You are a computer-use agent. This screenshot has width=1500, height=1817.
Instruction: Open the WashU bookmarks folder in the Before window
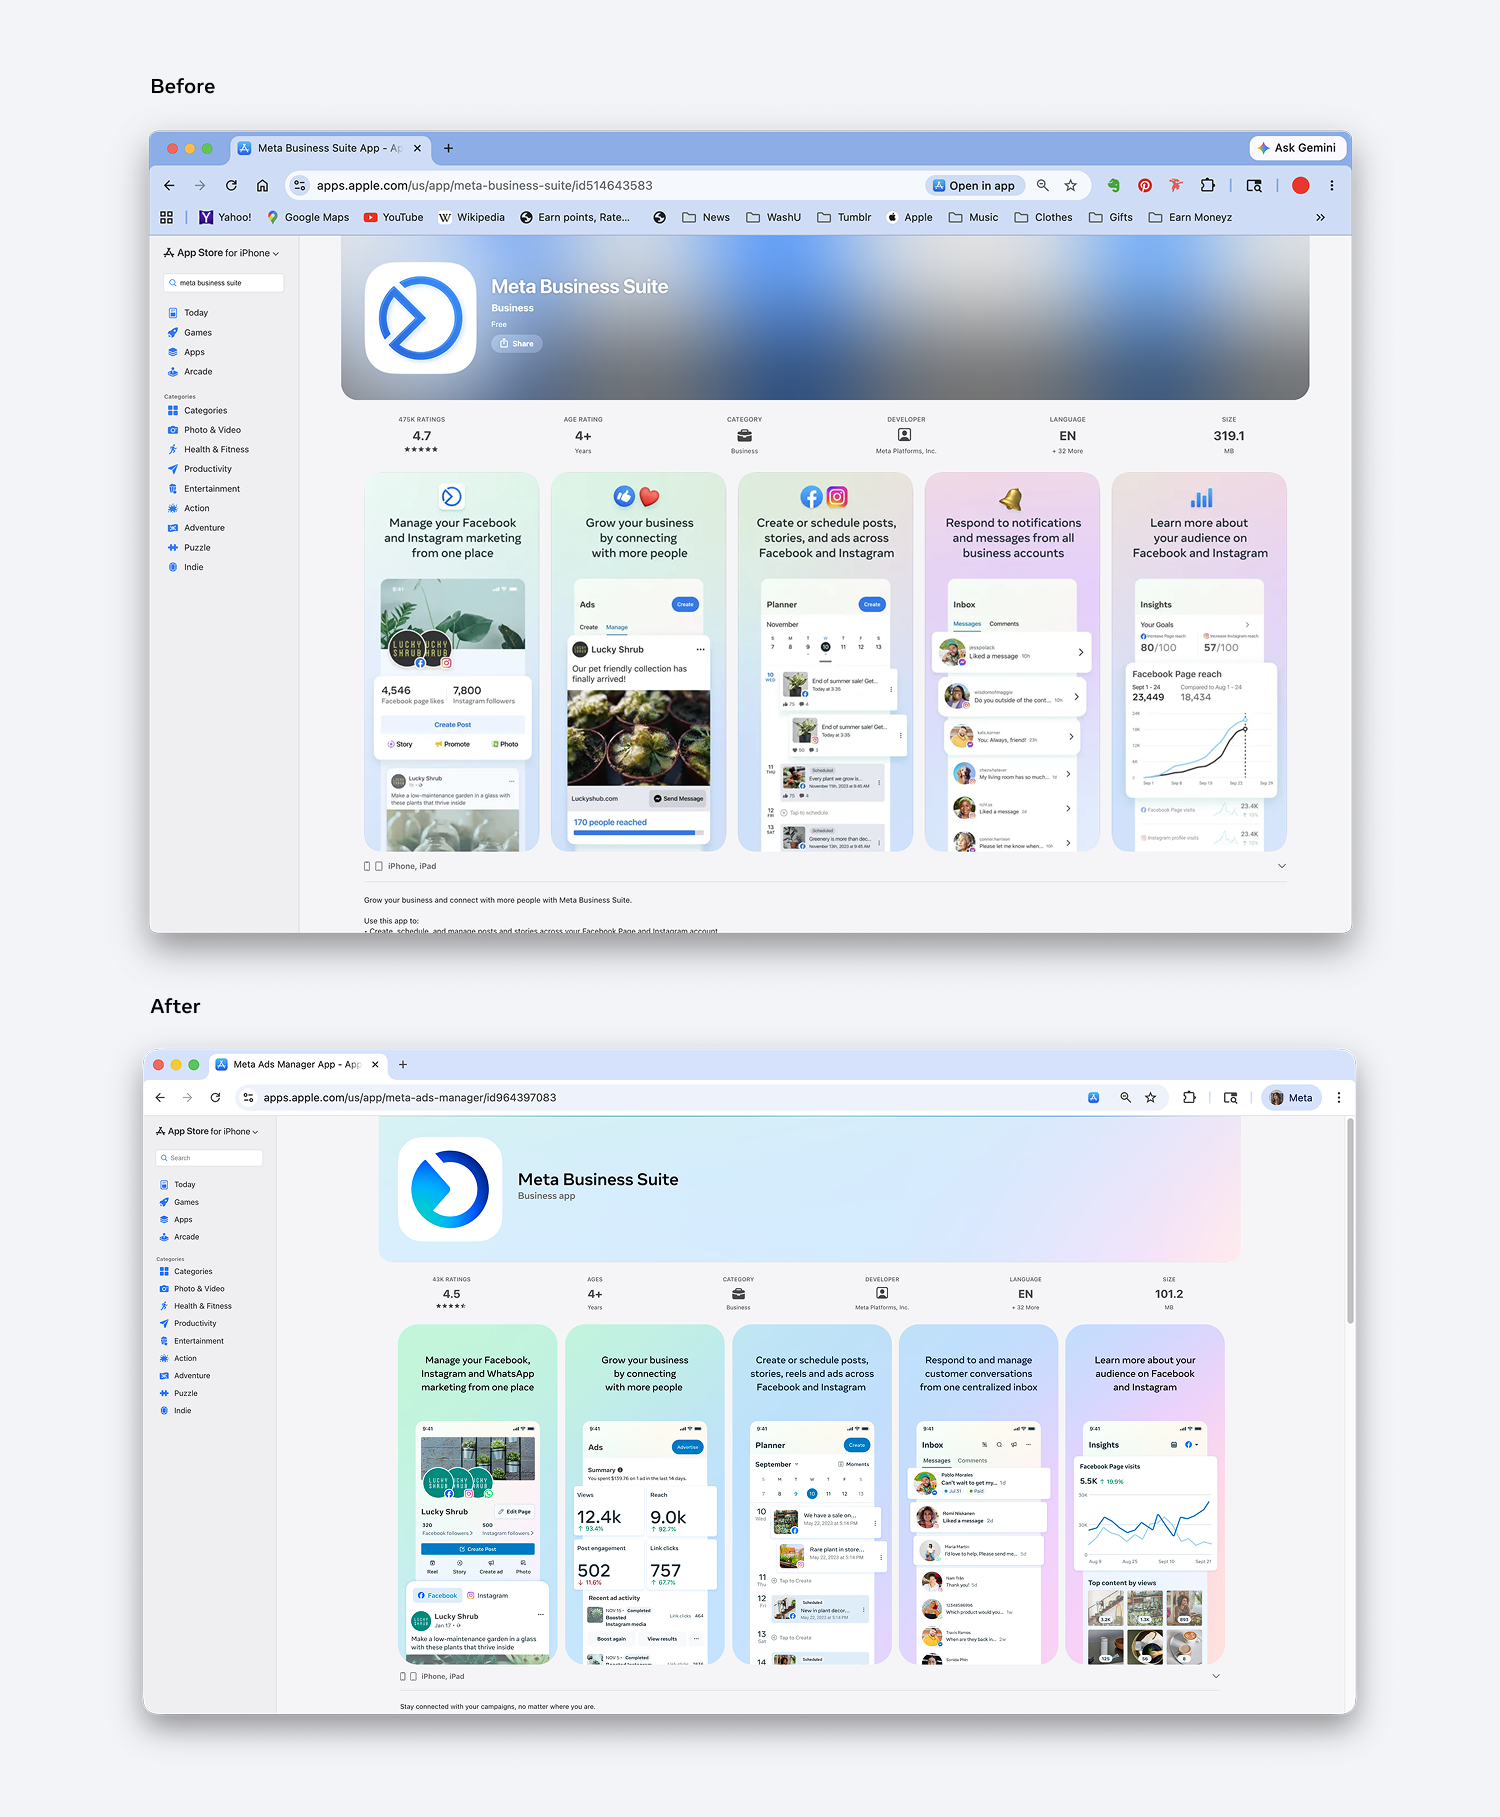774,217
